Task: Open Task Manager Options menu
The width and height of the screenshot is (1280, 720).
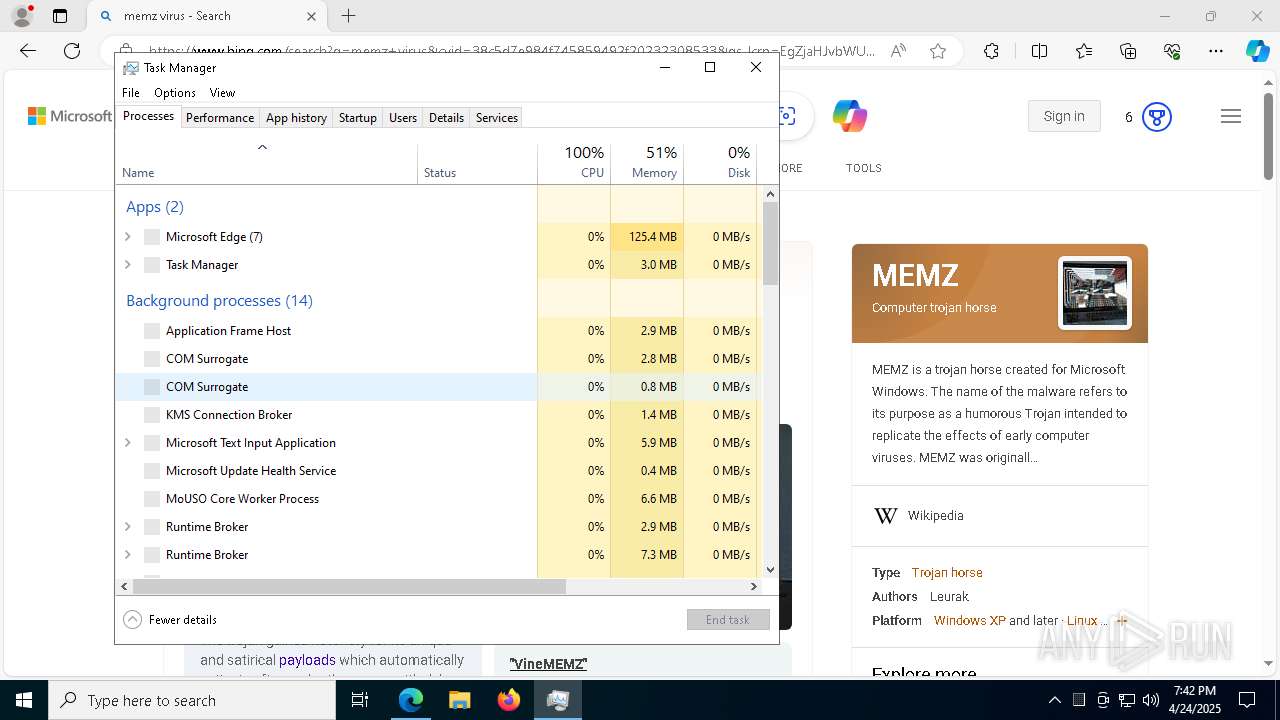Action: (x=175, y=93)
